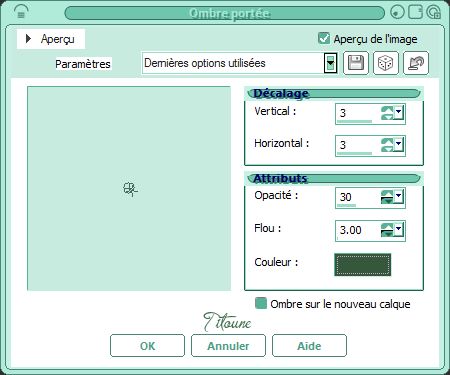Click the square title bar icon
Image resolution: width=450 pixels, height=375 pixels.
tap(415, 12)
